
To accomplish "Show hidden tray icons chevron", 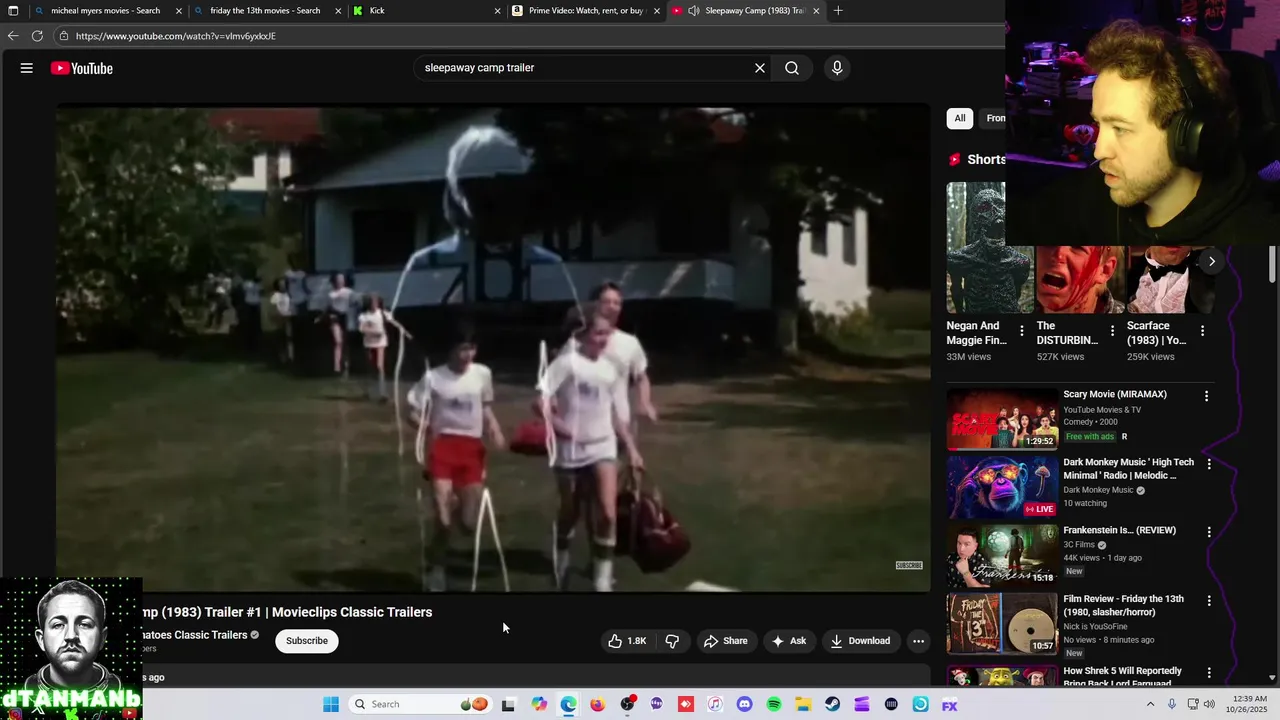I will click(x=1150, y=704).
